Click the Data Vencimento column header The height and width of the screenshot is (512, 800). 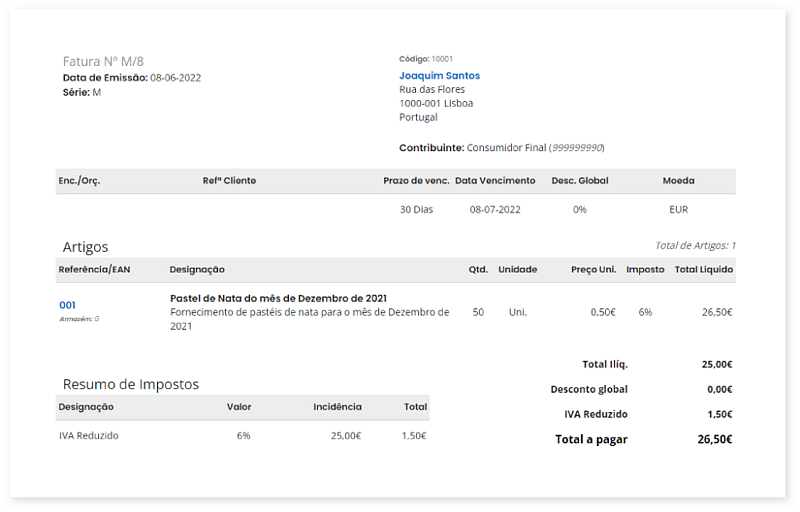[x=495, y=181]
